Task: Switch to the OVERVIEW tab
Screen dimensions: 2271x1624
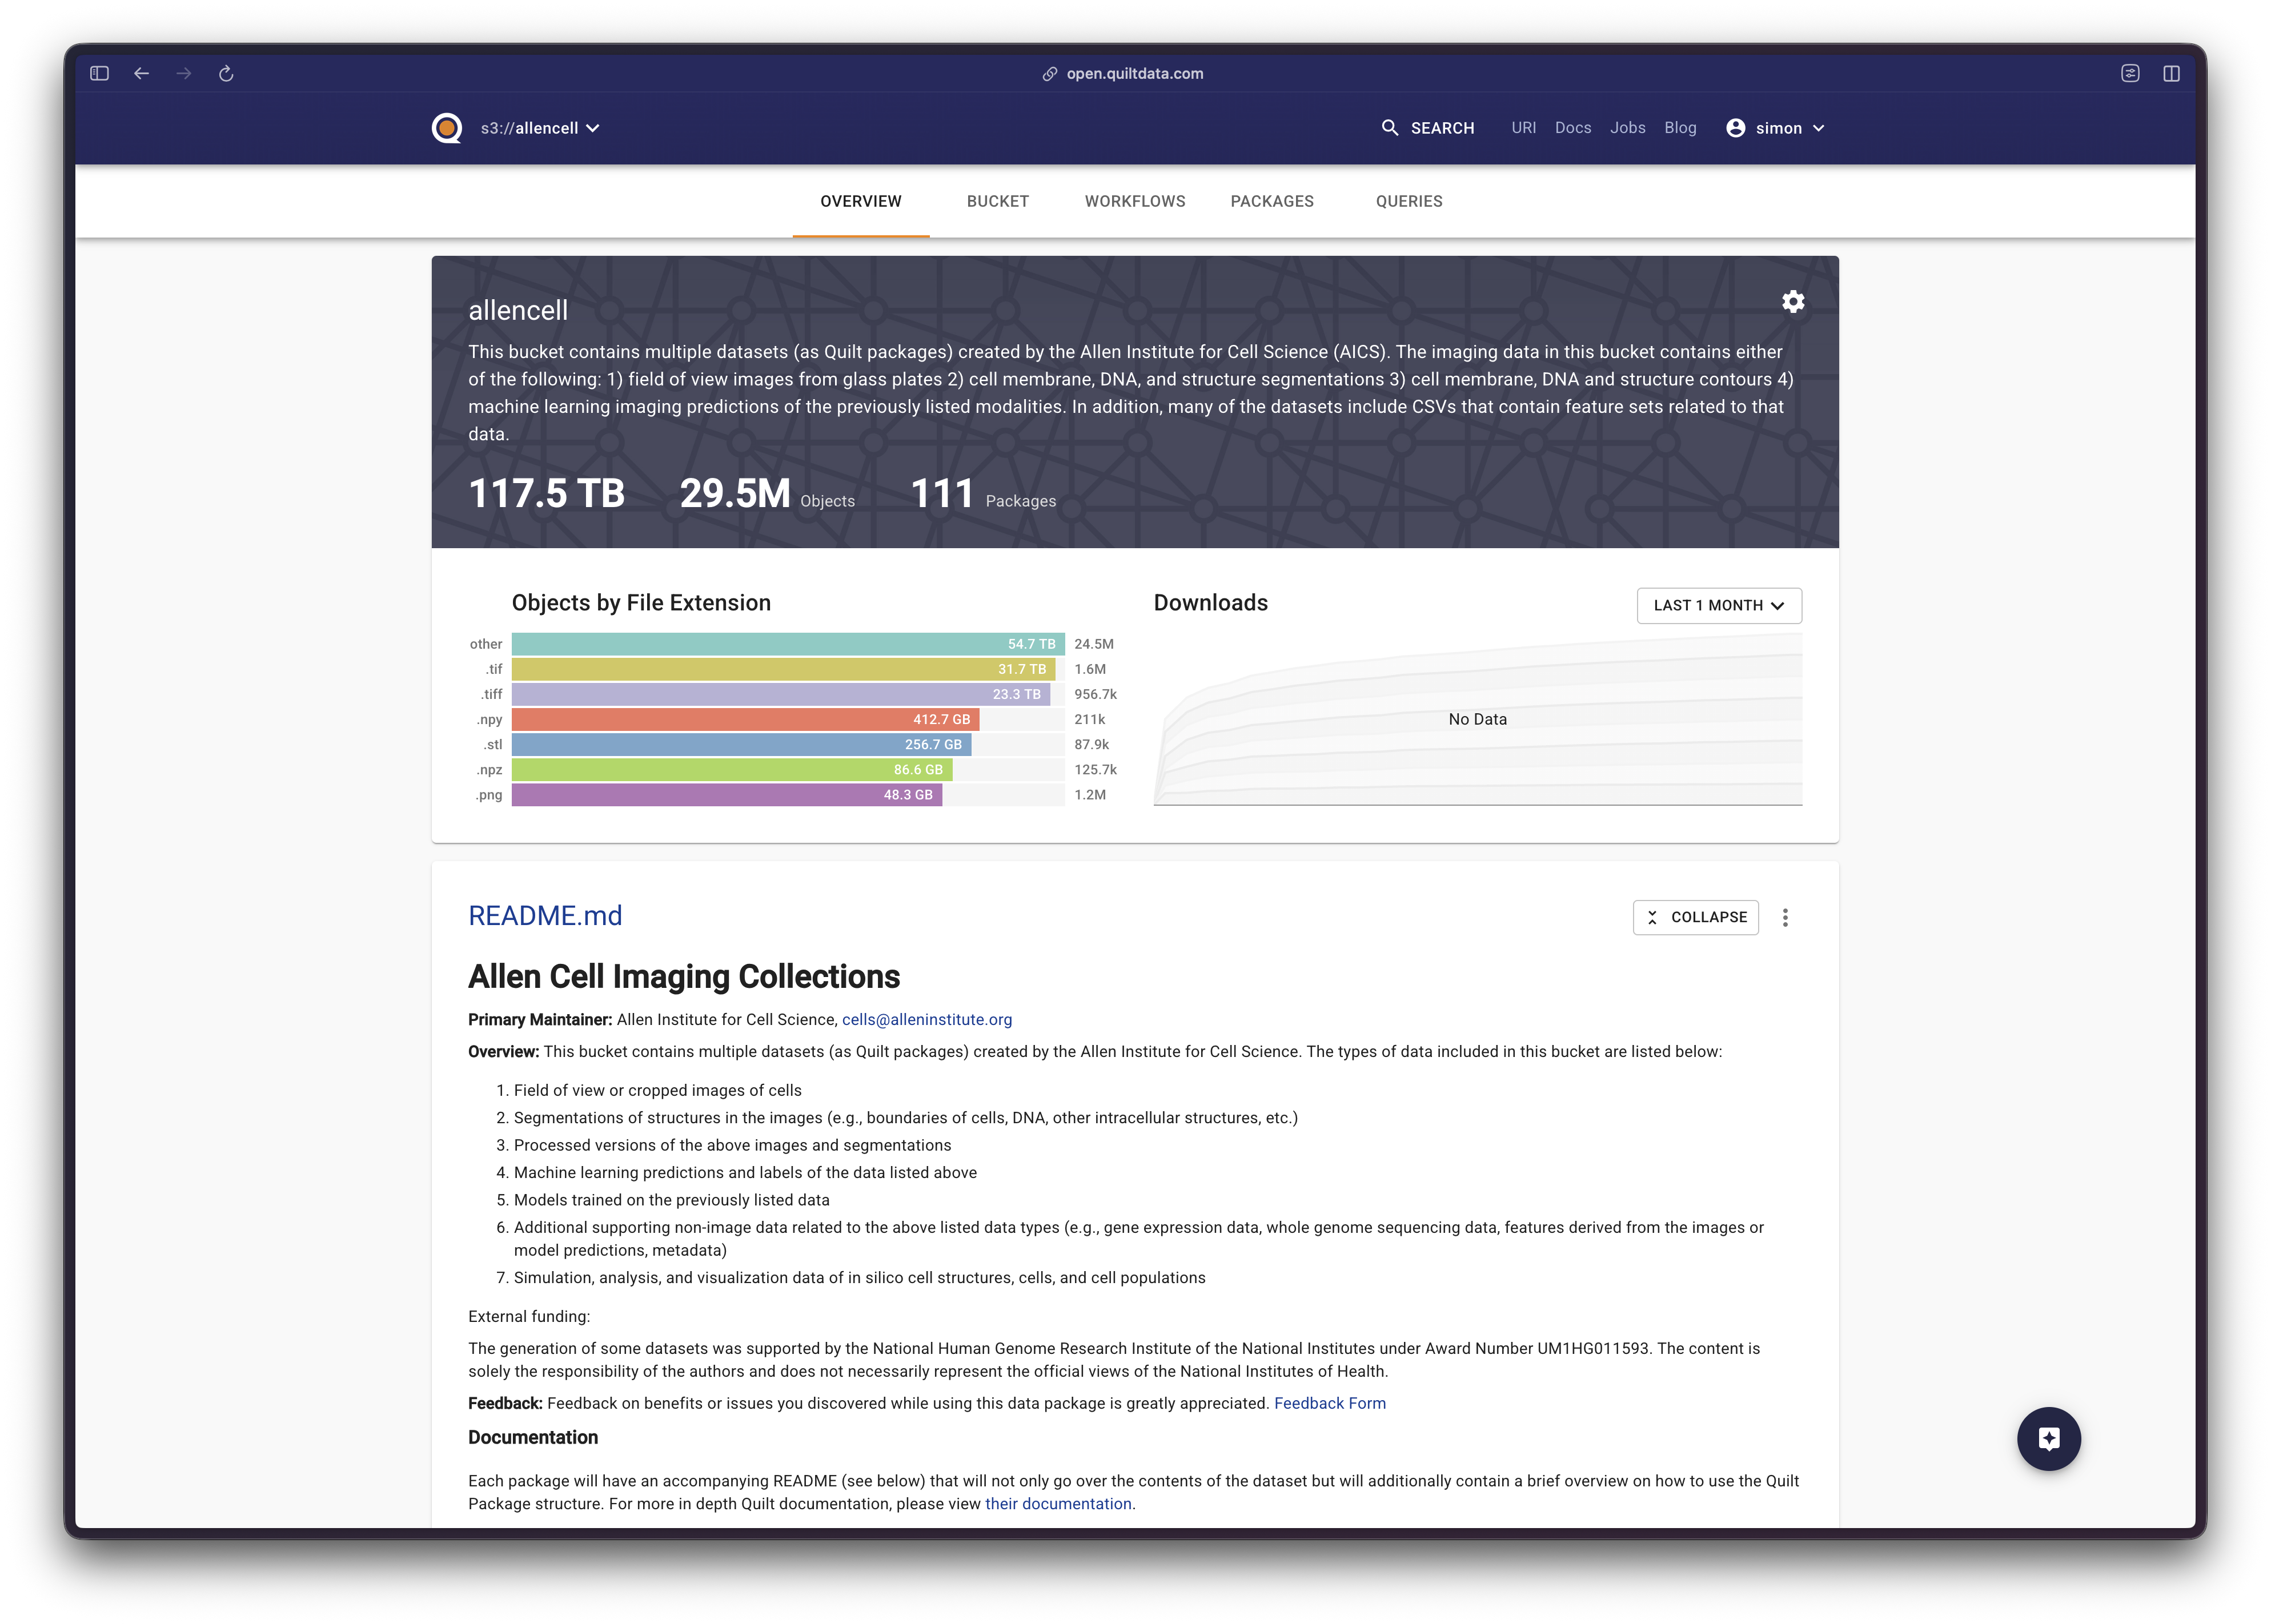Action: [861, 201]
